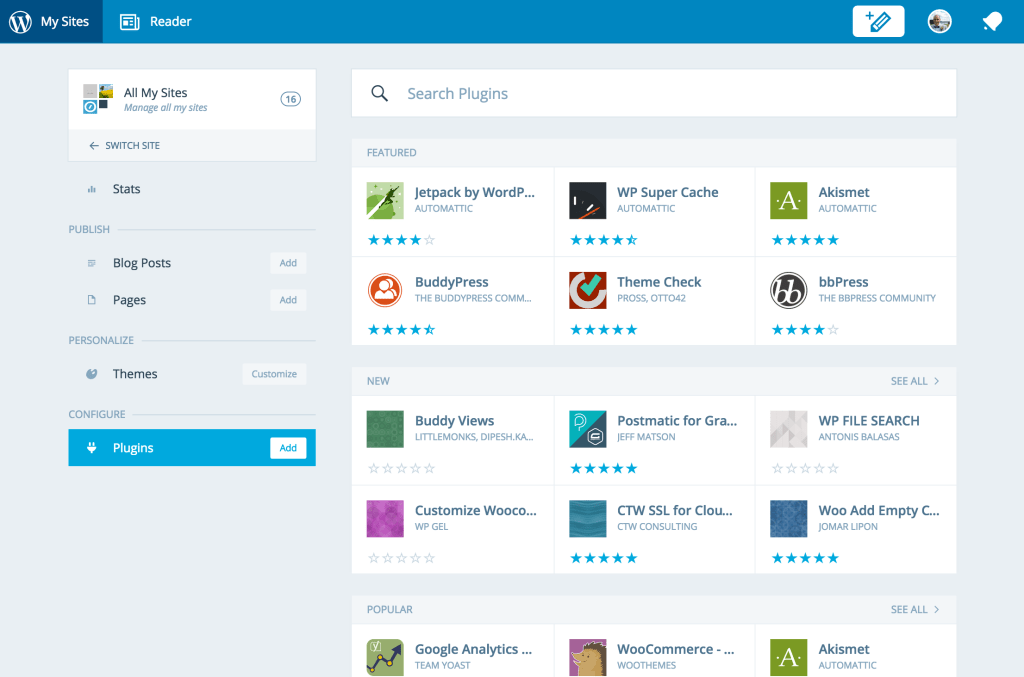The height and width of the screenshot is (677, 1024).
Task: Click the star rating under Akismet featured
Action: (805, 240)
